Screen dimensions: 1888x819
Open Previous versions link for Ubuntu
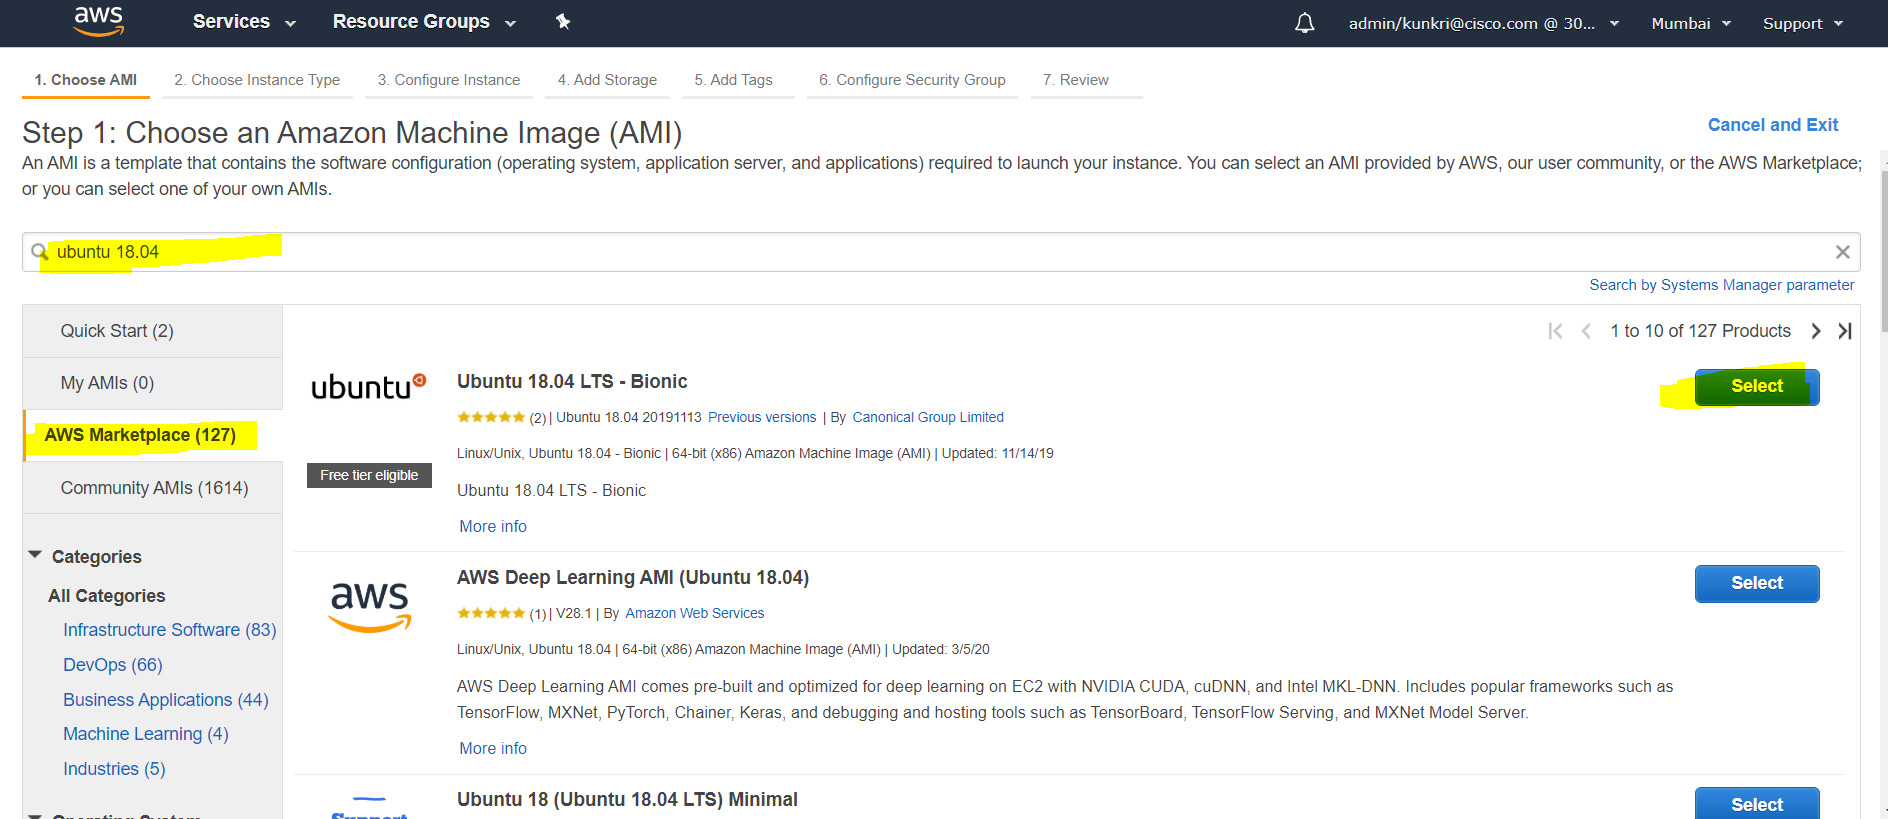[x=762, y=417]
